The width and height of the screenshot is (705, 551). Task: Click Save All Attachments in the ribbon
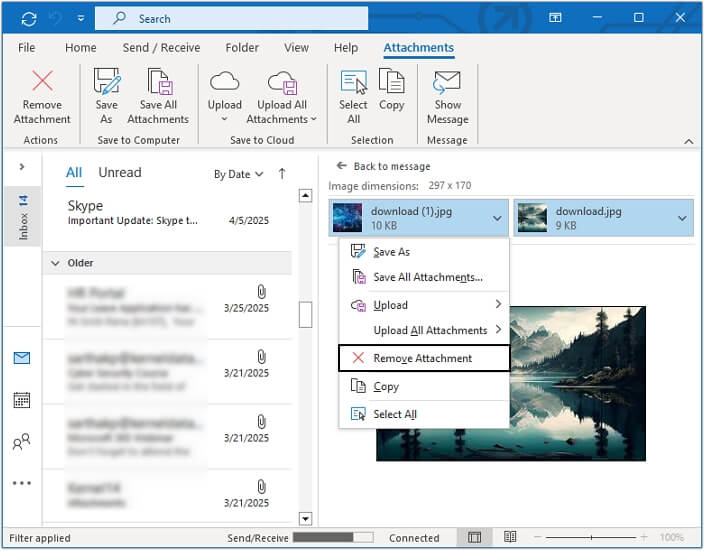(158, 97)
